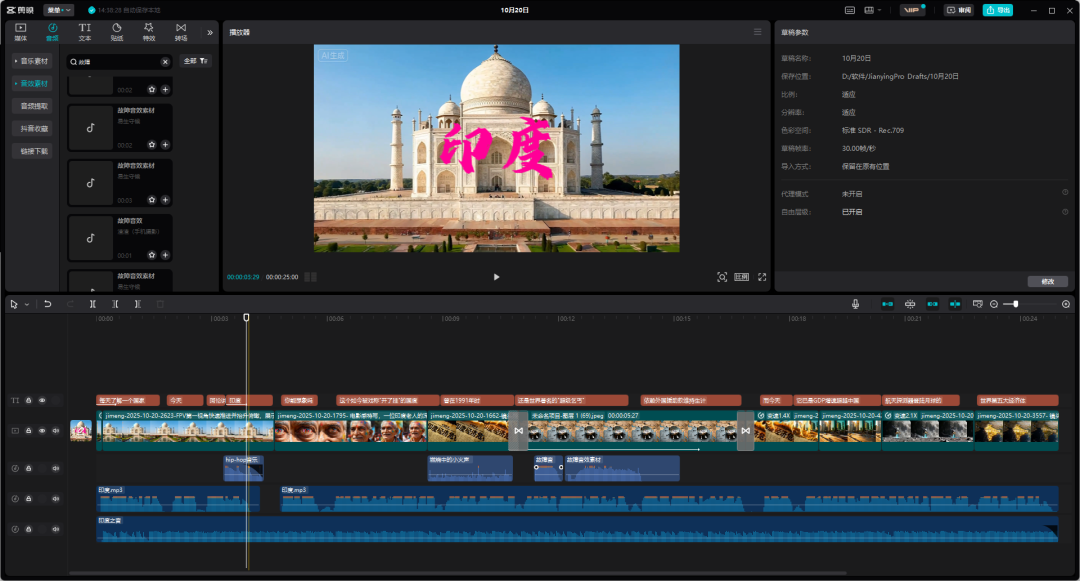Expand the selection tool dropdown arrow
Image resolution: width=1080 pixels, height=581 pixels.
point(27,304)
